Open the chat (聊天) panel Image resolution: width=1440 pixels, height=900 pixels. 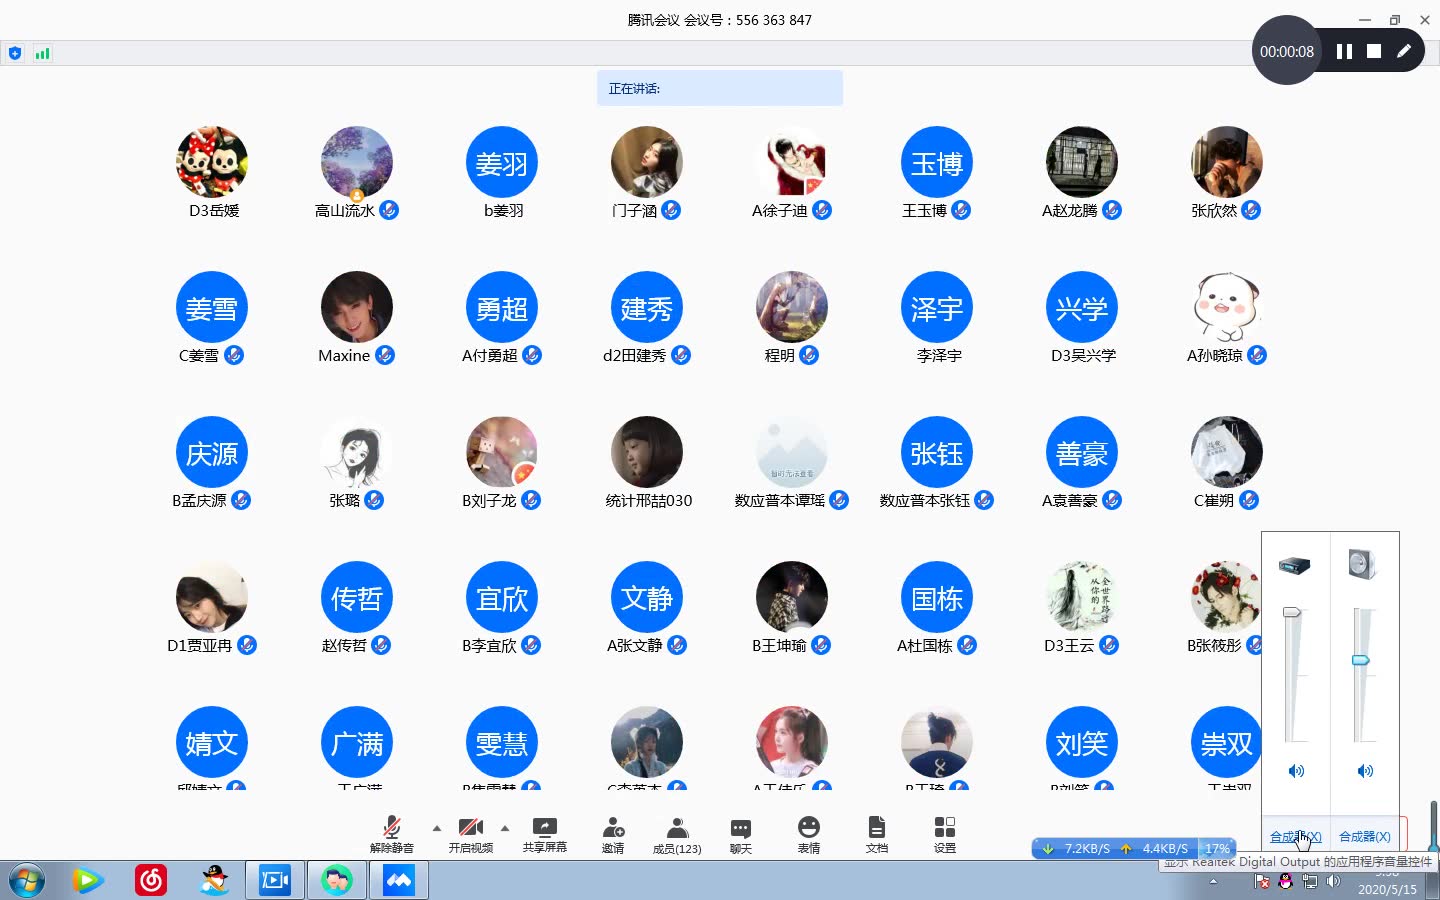click(741, 834)
